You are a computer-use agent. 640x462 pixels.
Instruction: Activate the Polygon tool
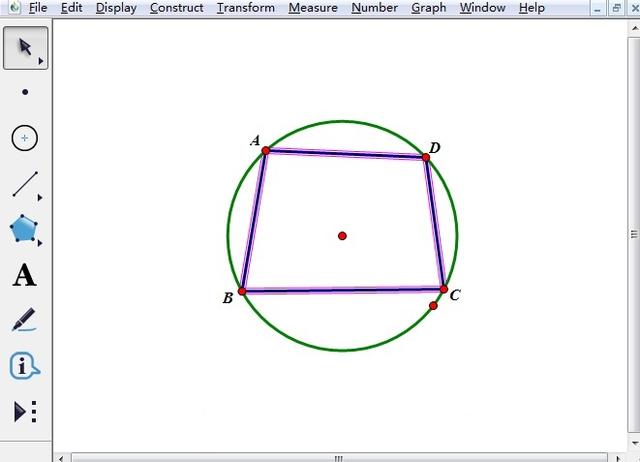coord(24,228)
